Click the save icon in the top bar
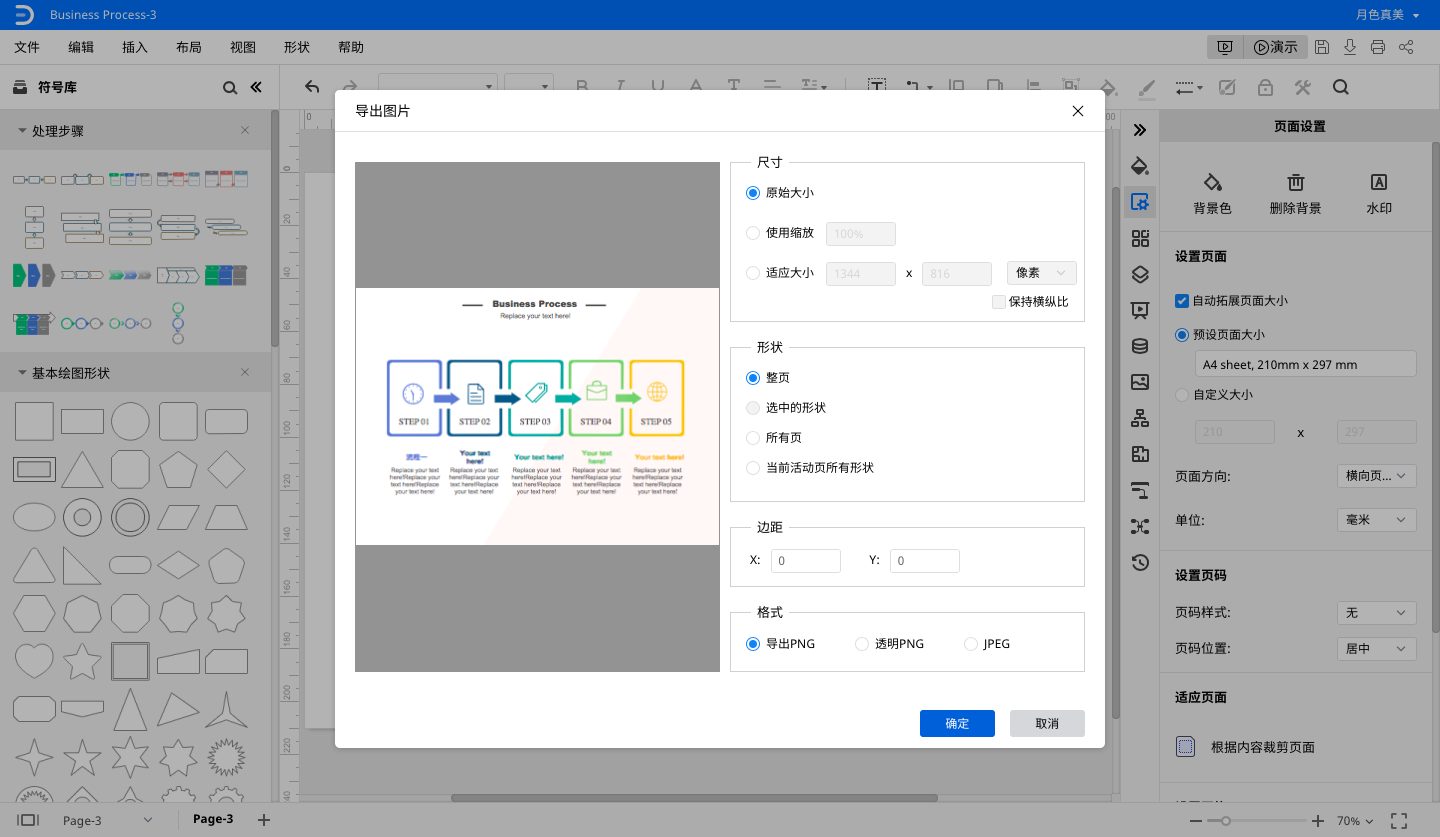The image size is (1440, 837). pyautogui.click(x=1322, y=47)
